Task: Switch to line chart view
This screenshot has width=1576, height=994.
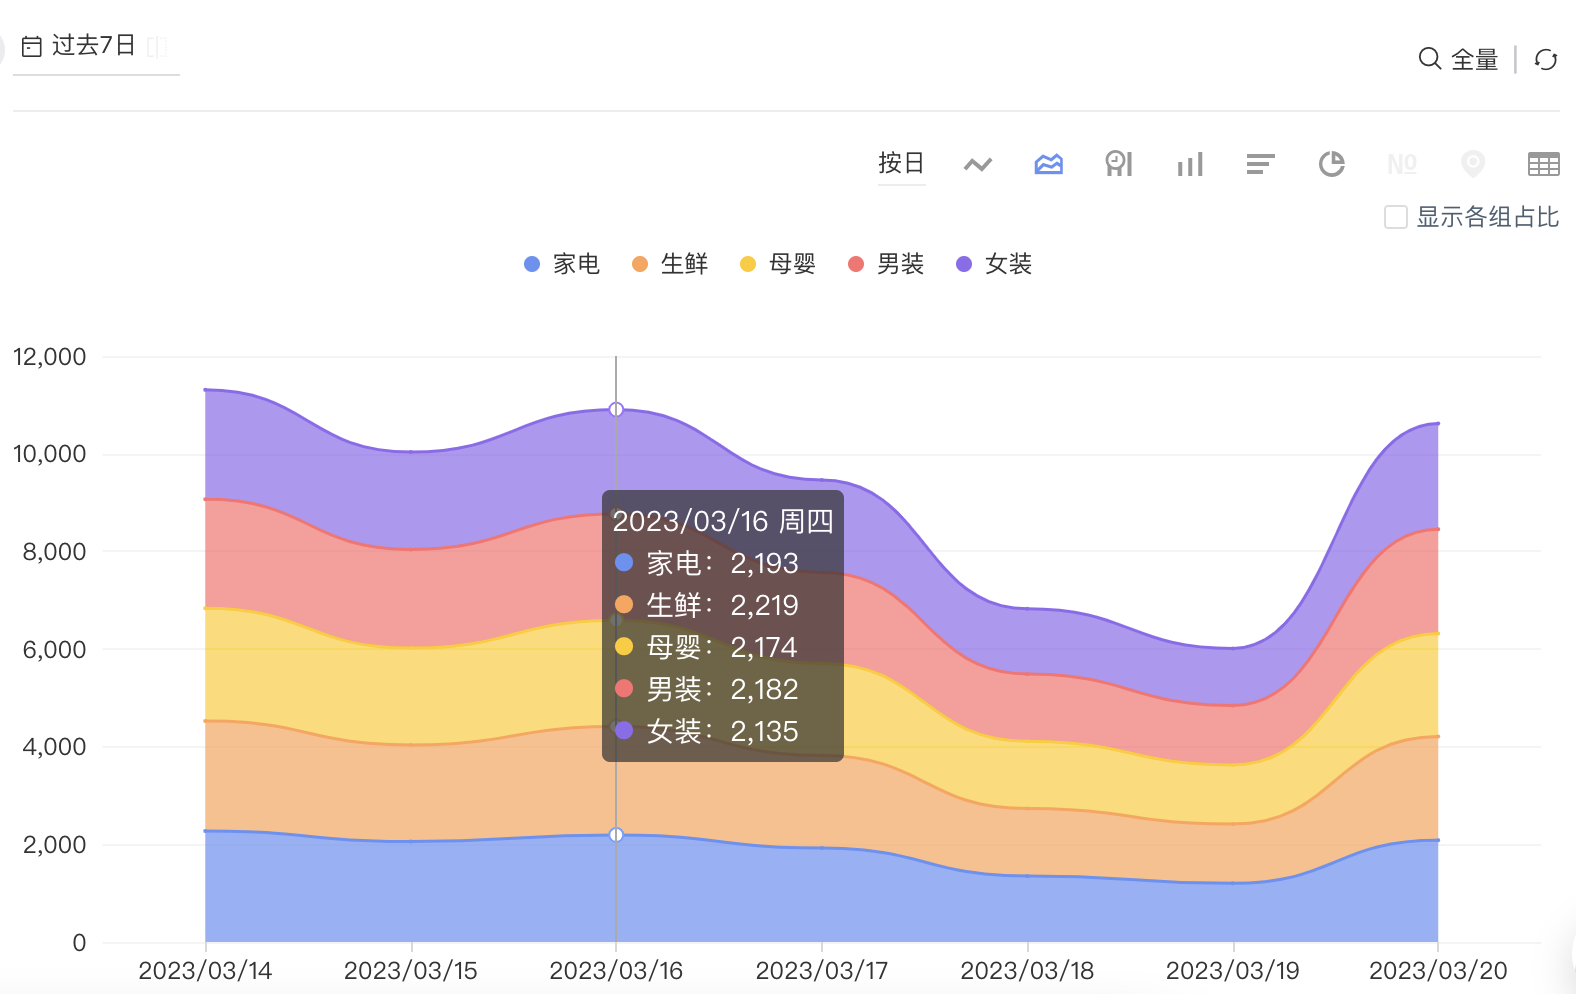Action: (x=978, y=164)
